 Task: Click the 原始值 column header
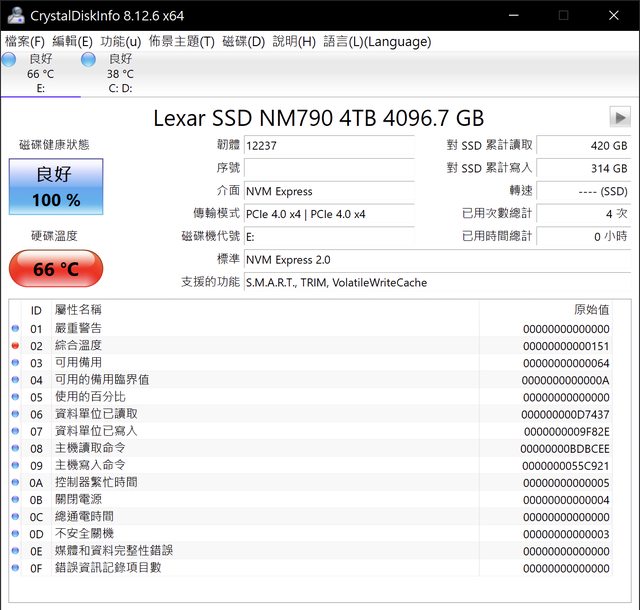click(590, 310)
